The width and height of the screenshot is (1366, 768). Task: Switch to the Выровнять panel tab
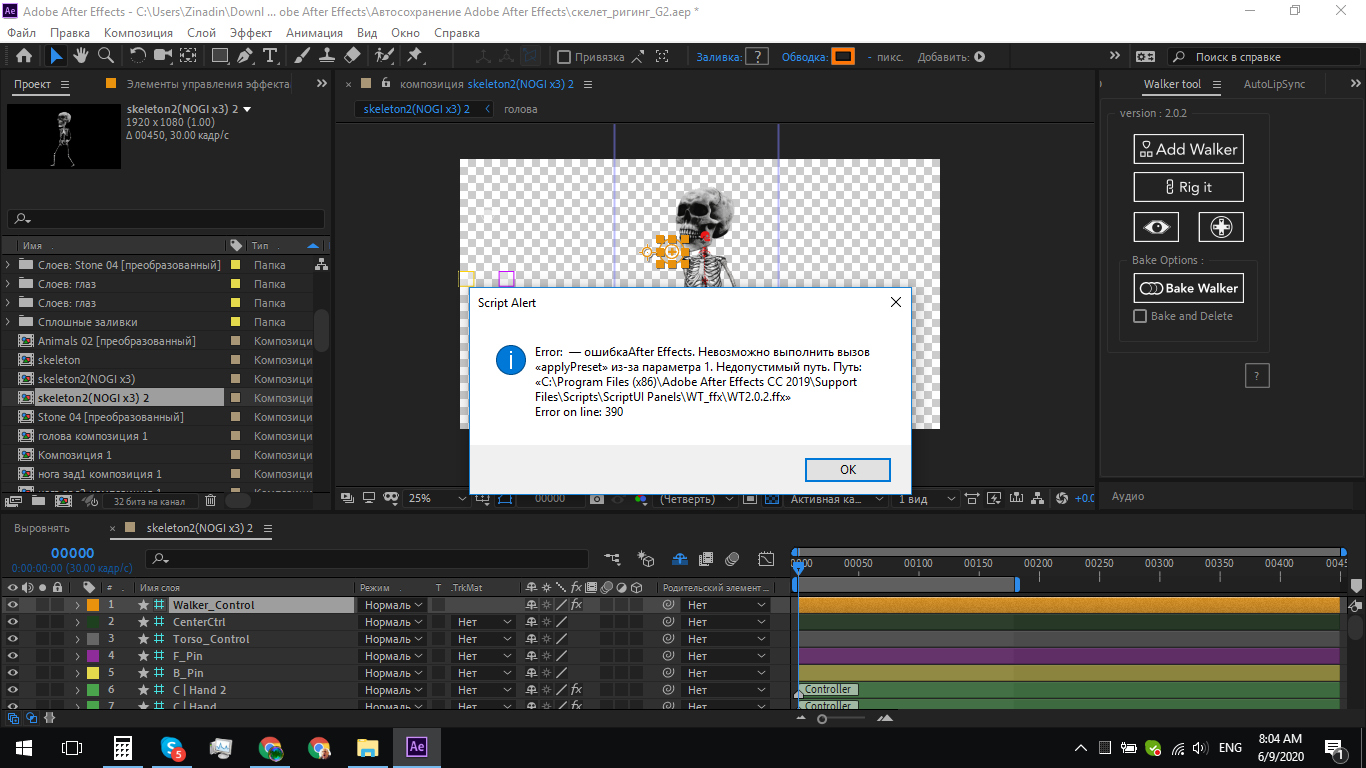point(42,528)
